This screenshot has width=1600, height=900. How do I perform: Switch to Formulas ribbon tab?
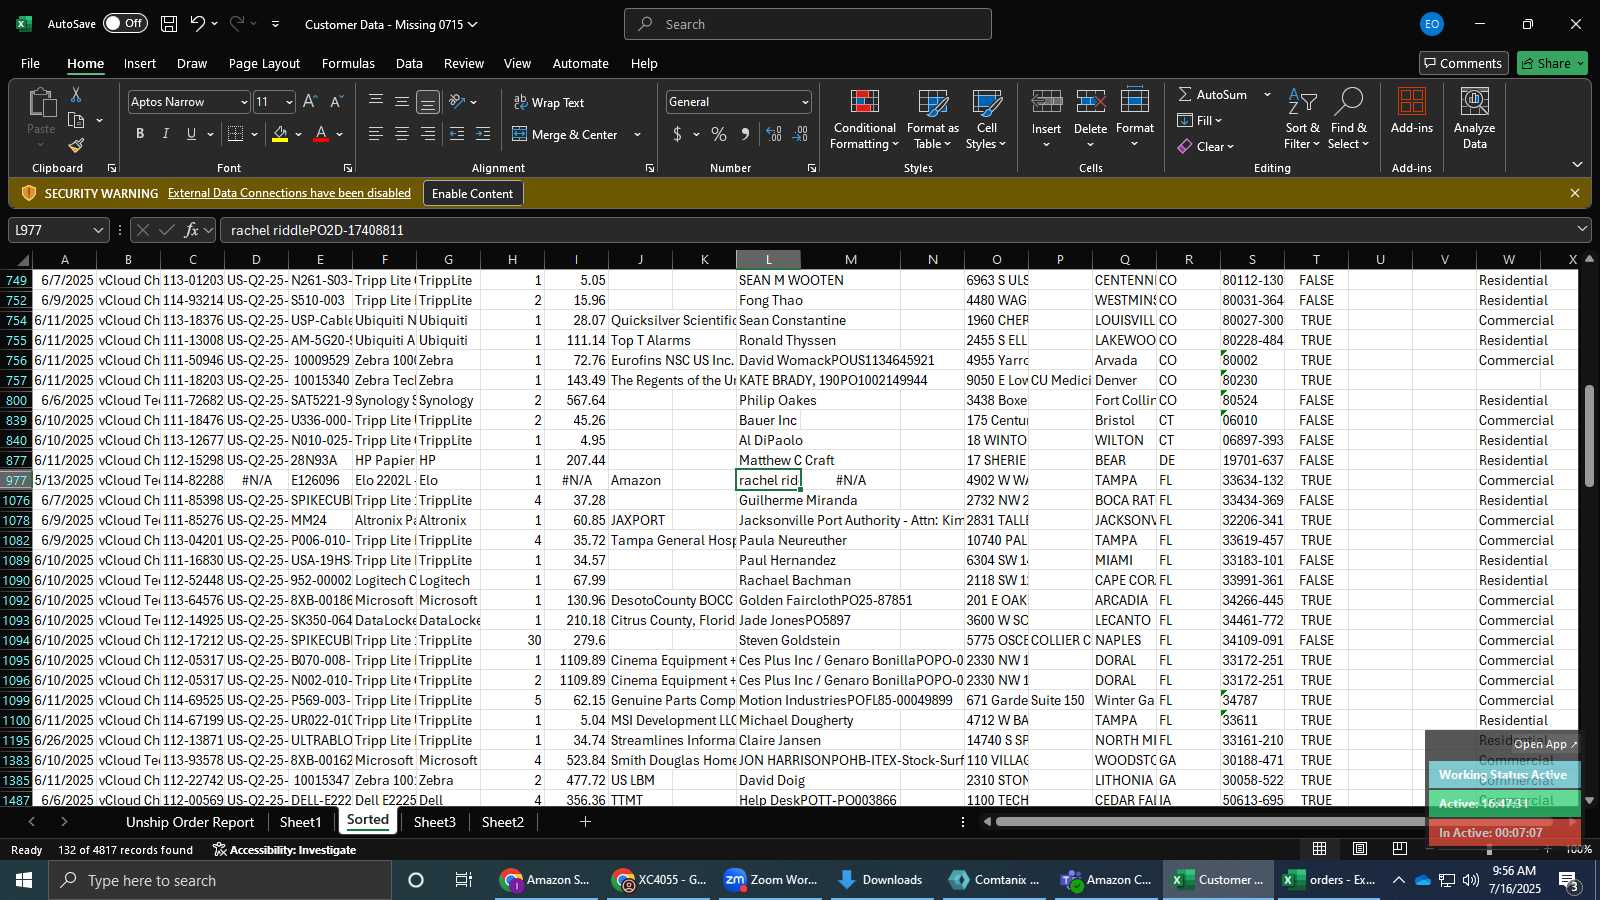(348, 63)
